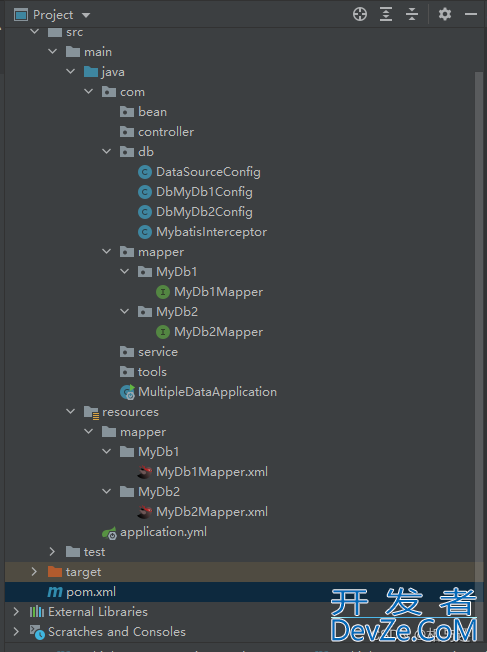Click the Select Opened File locate icon
The image size is (487, 652).
(x=360, y=14)
